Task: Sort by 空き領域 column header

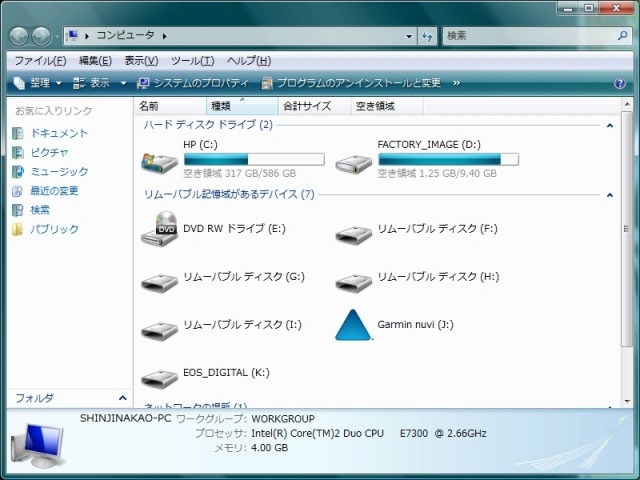Action: [387, 106]
